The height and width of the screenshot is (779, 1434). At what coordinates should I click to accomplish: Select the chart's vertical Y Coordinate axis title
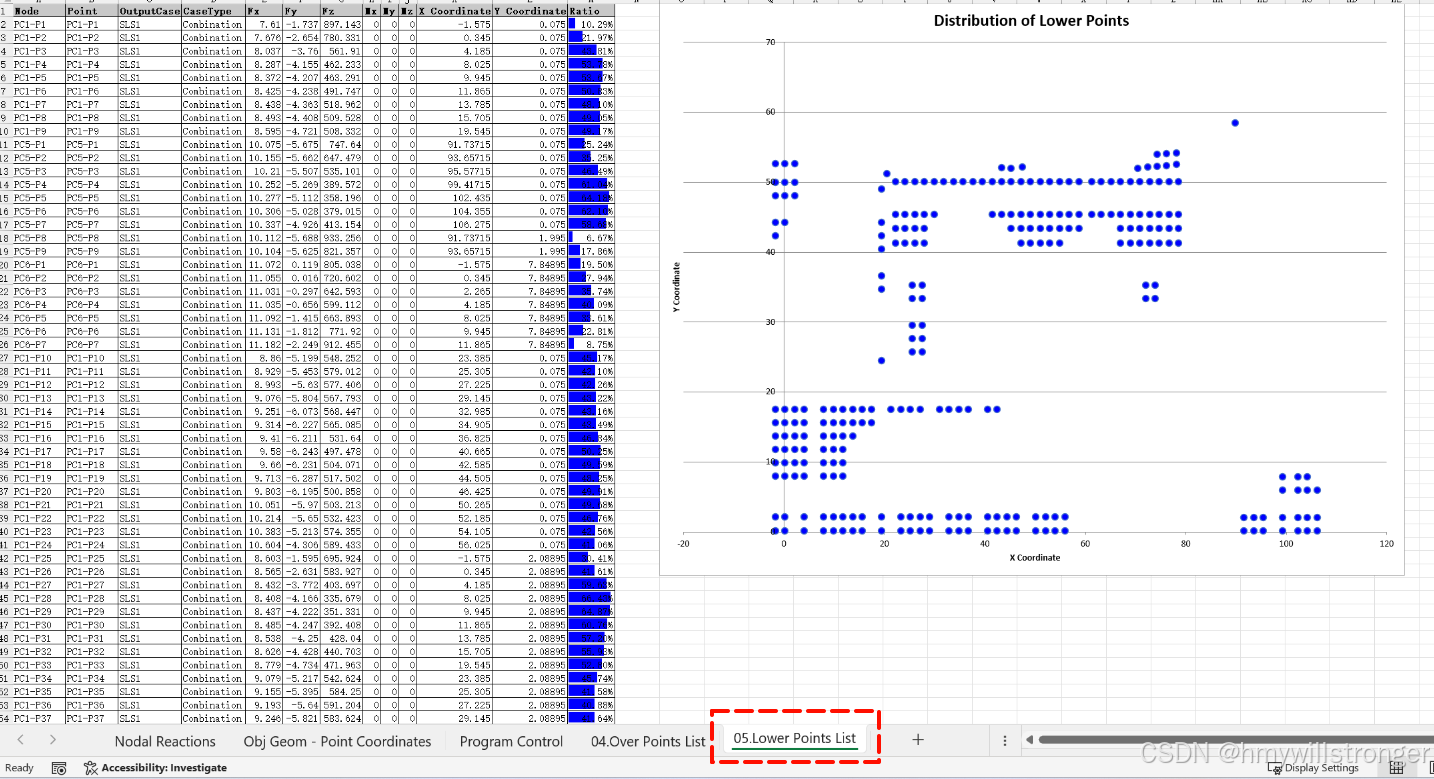pos(677,289)
